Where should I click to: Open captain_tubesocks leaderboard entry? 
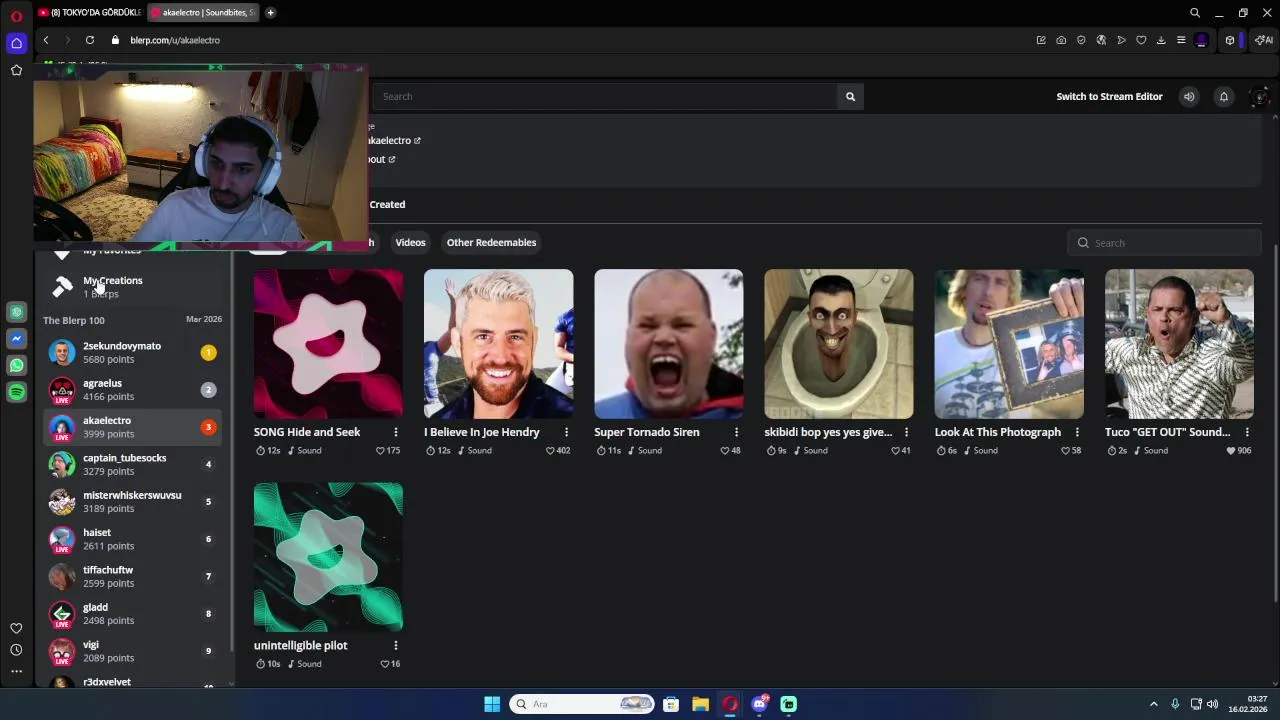132,464
